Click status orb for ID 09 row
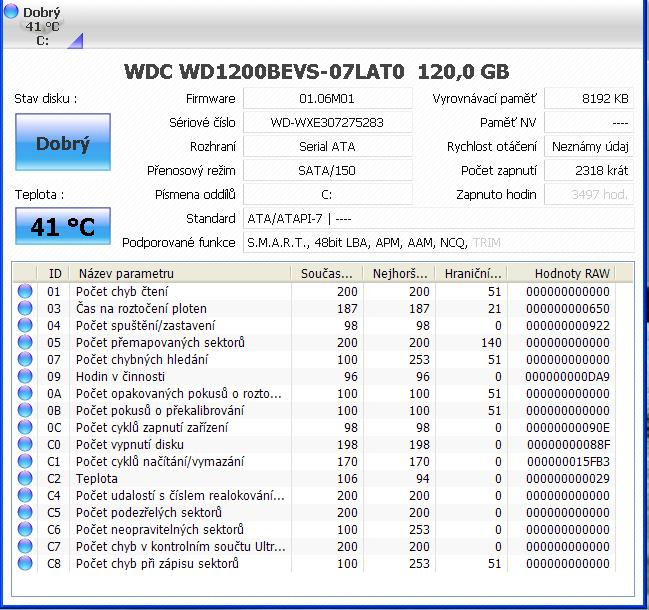Viewport: 649px width, 610px height. [x=25, y=376]
